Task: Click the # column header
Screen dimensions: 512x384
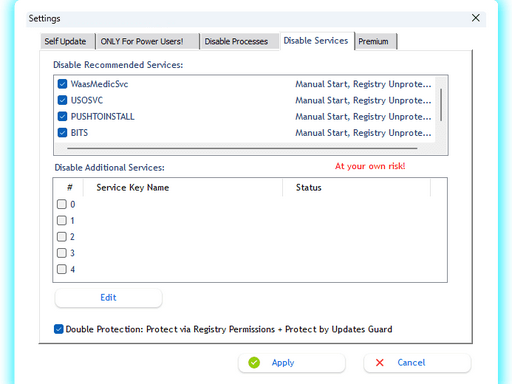Action: click(68, 188)
